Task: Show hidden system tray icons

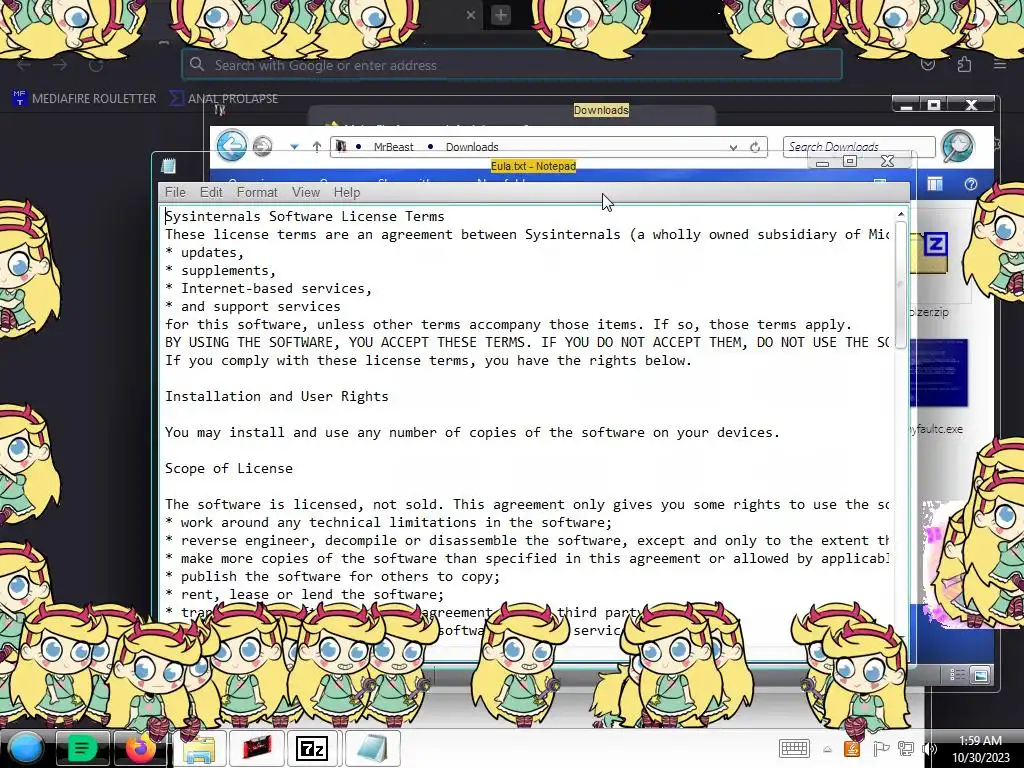Action: point(827,750)
